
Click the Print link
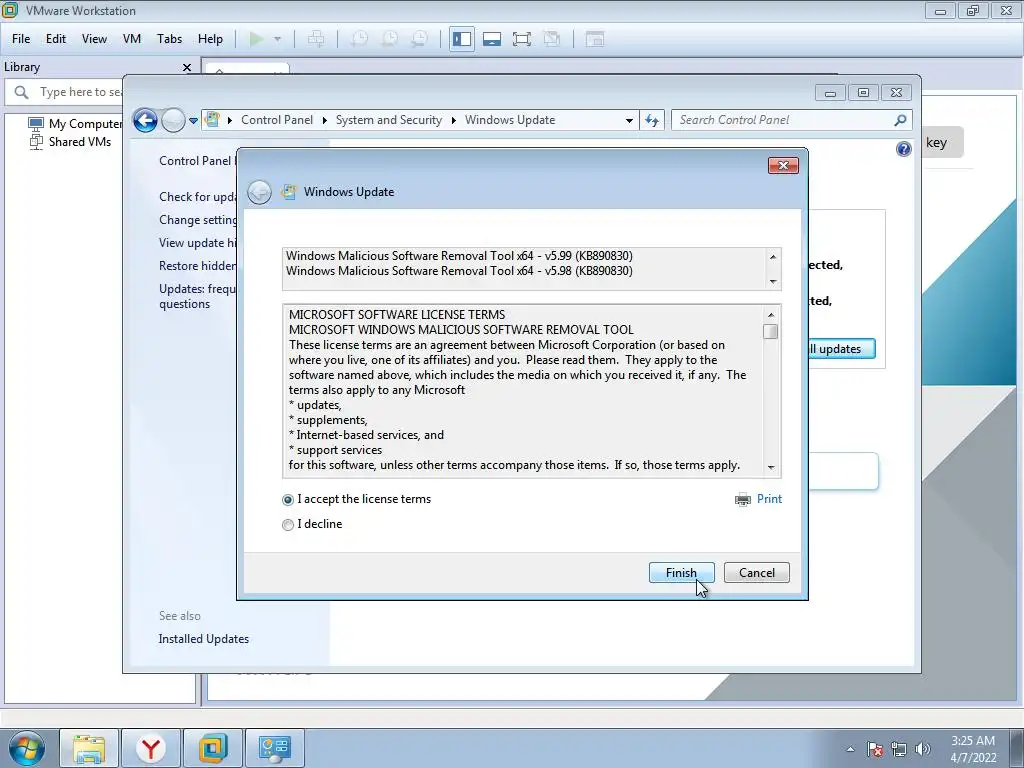pos(769,499)
